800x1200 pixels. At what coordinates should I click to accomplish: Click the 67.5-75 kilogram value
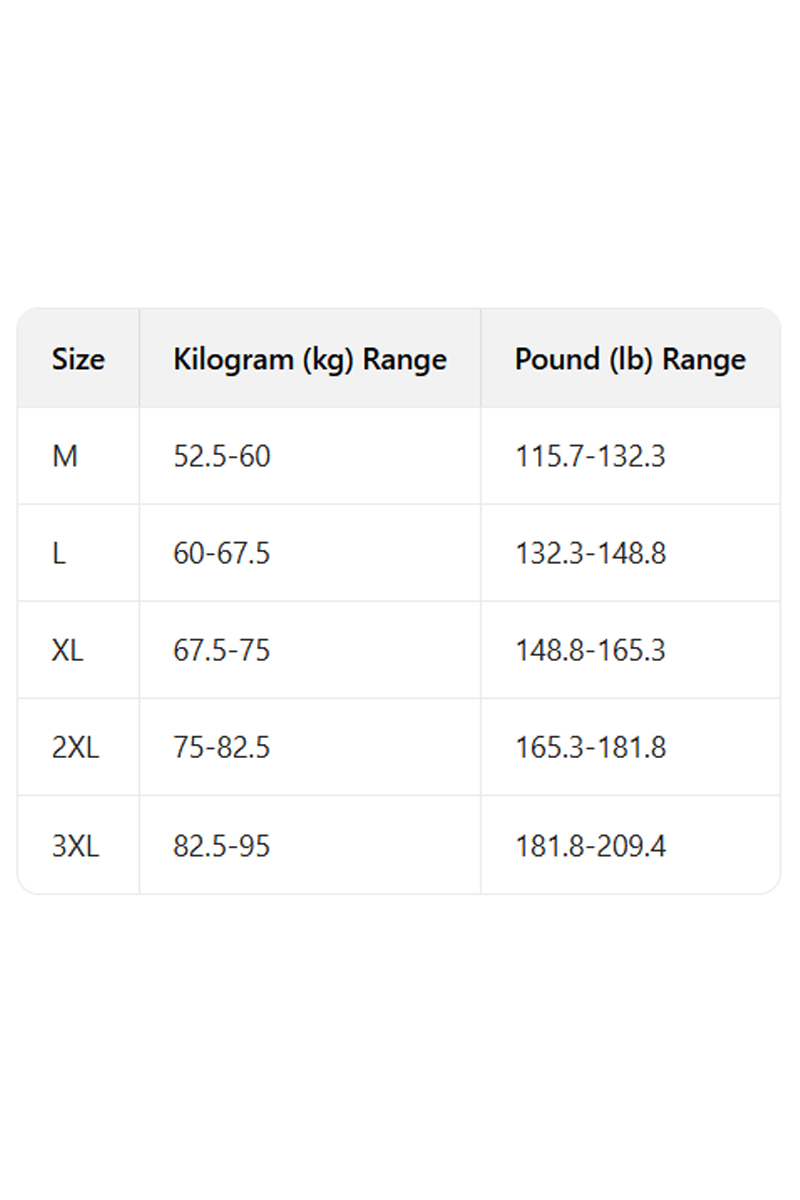point(222,650)
